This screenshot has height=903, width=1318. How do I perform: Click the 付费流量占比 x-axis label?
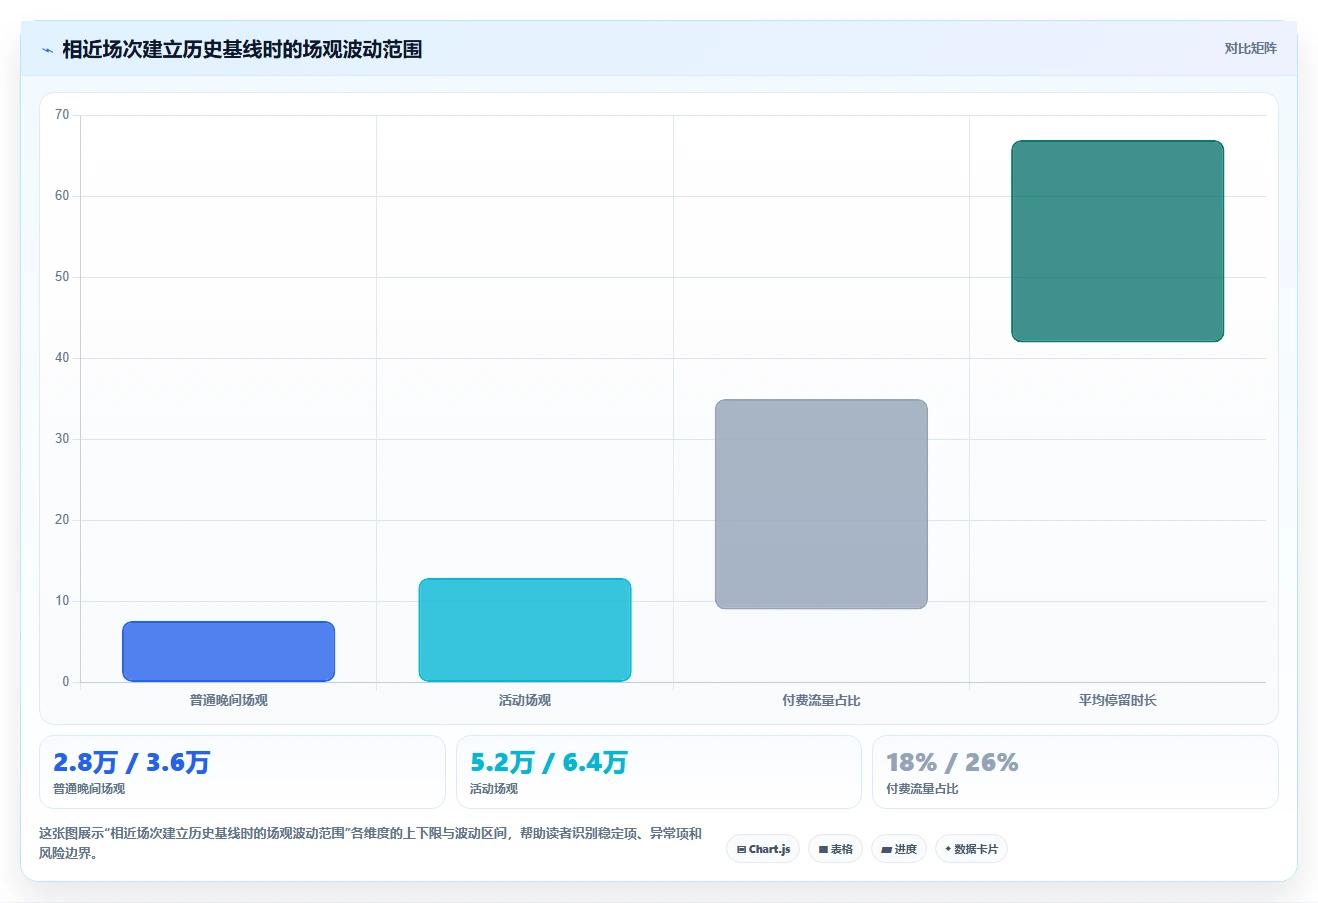coord(821,700)
